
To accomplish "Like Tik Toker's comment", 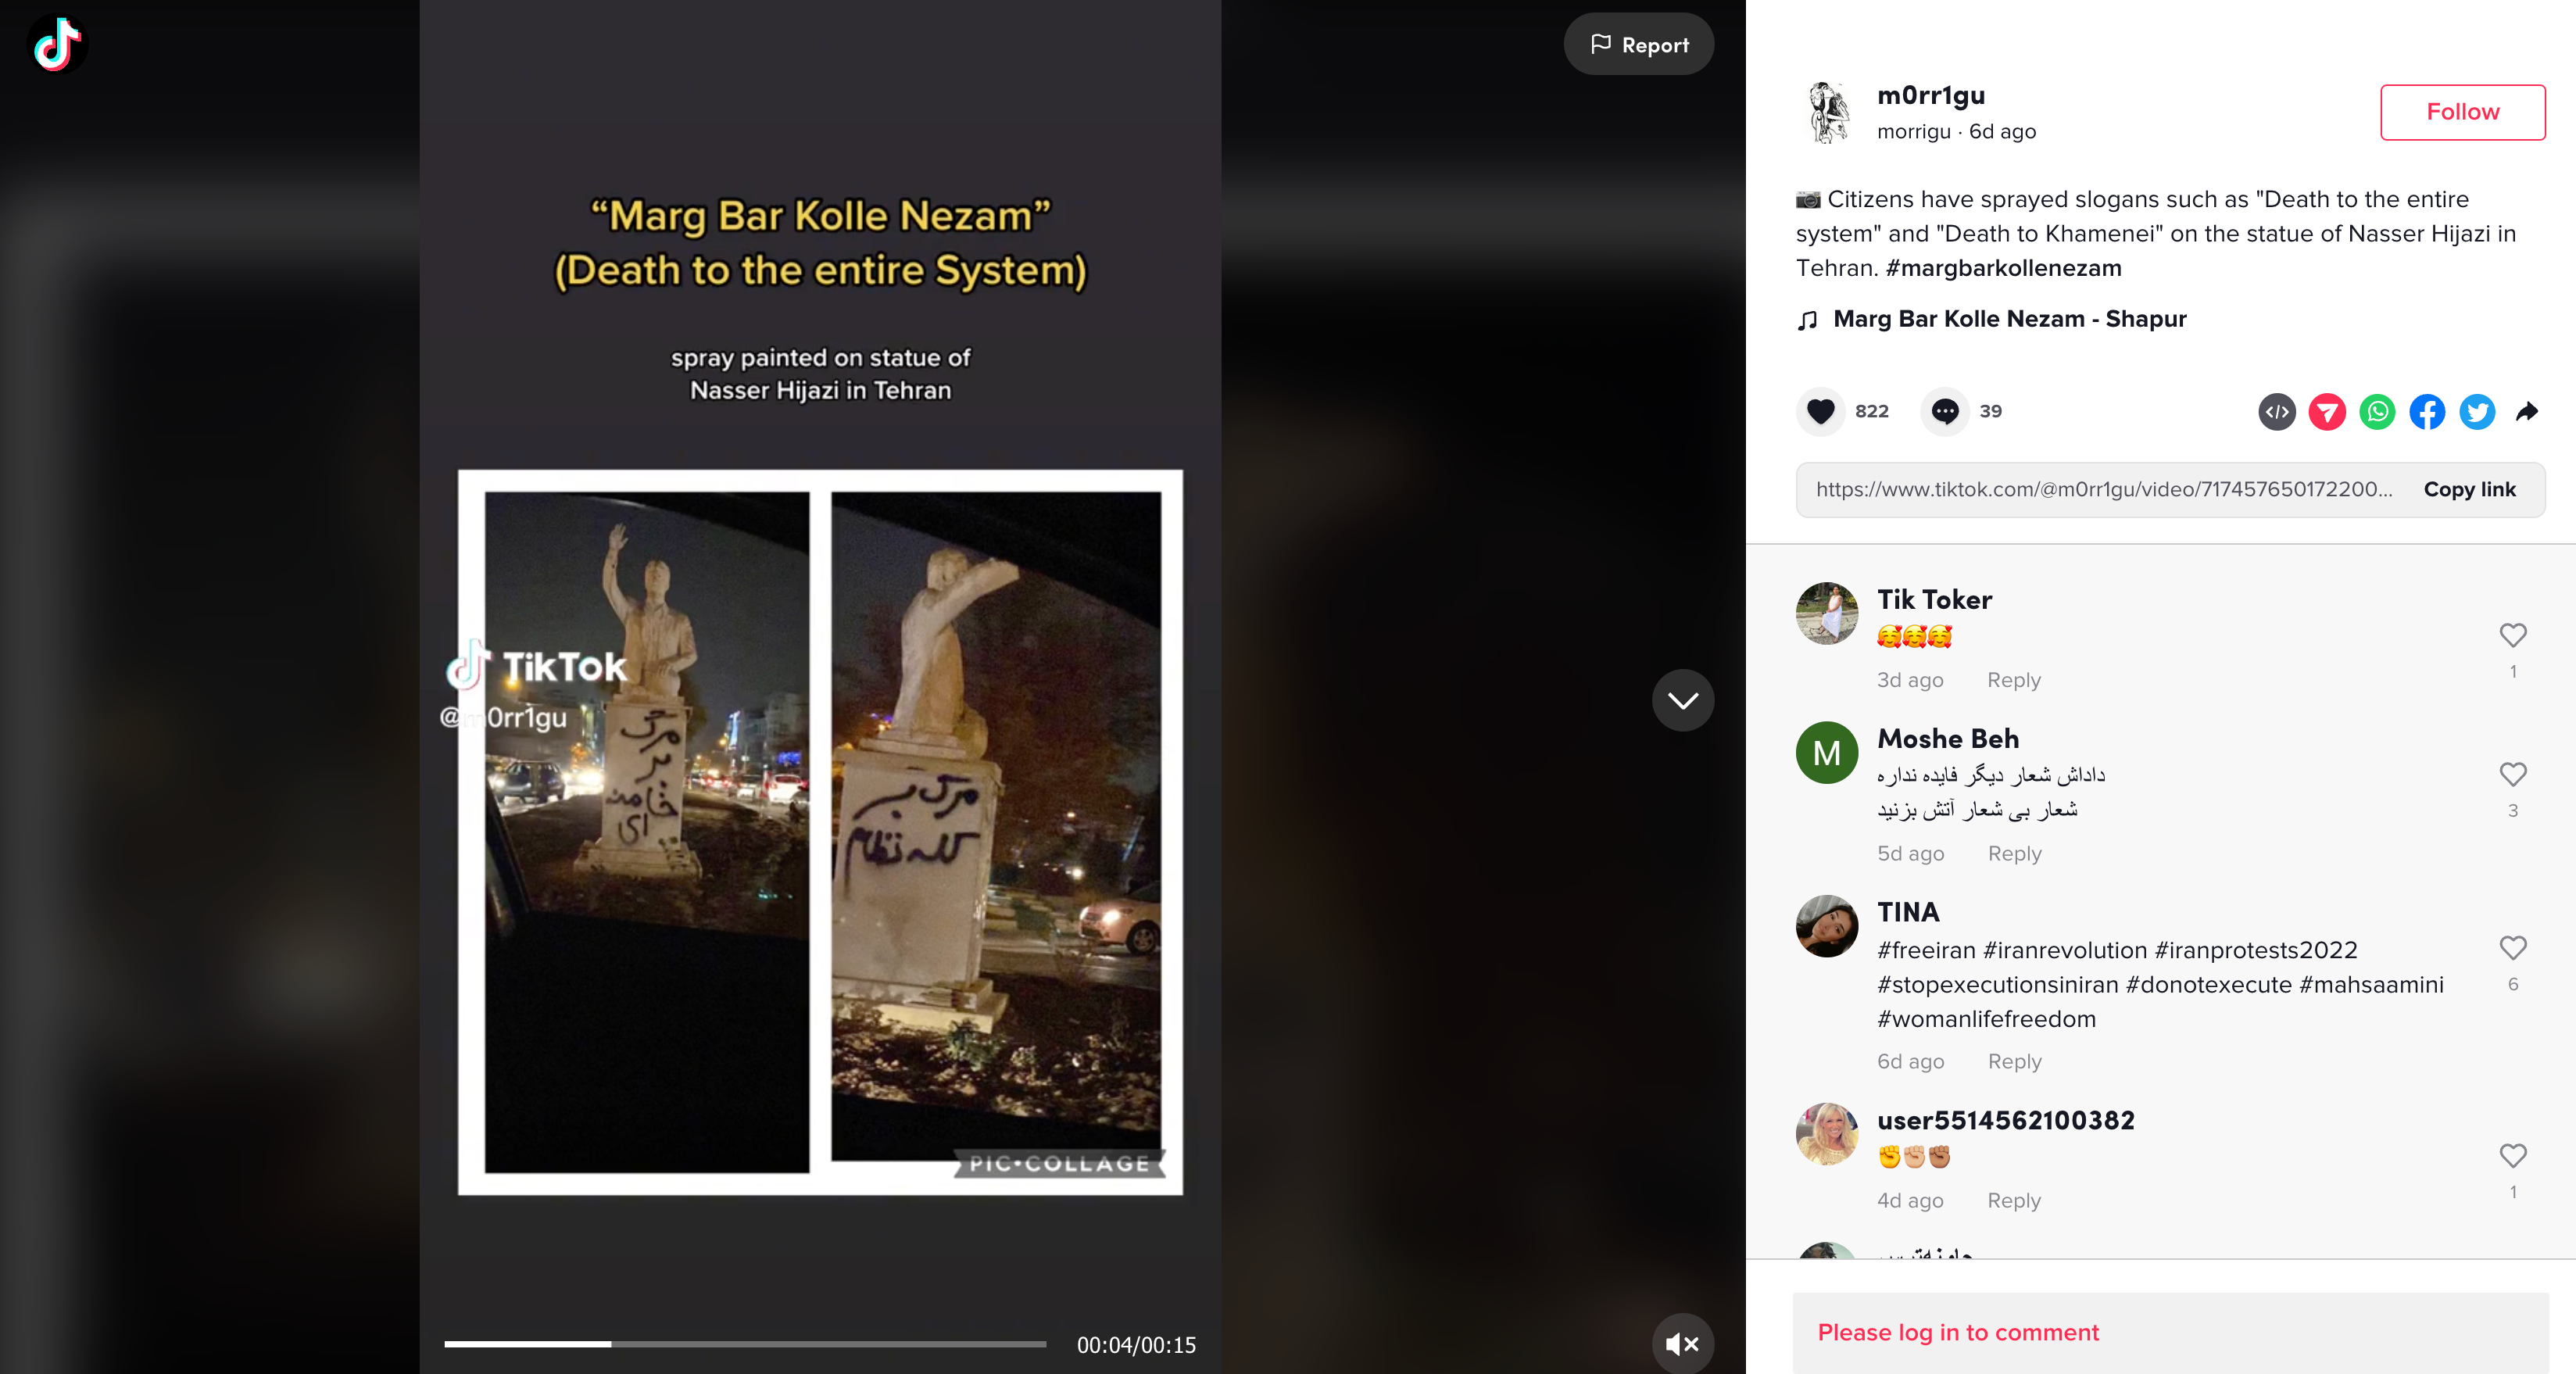I will pos(2513,635).
